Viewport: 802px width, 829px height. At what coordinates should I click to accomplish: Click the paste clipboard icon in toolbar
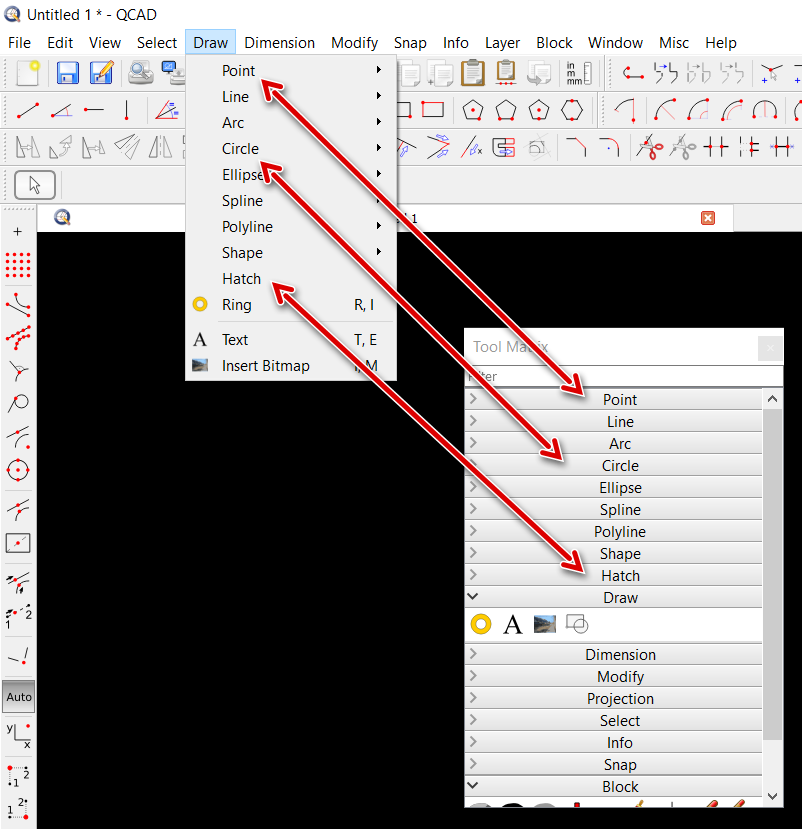tap(473, 72)
